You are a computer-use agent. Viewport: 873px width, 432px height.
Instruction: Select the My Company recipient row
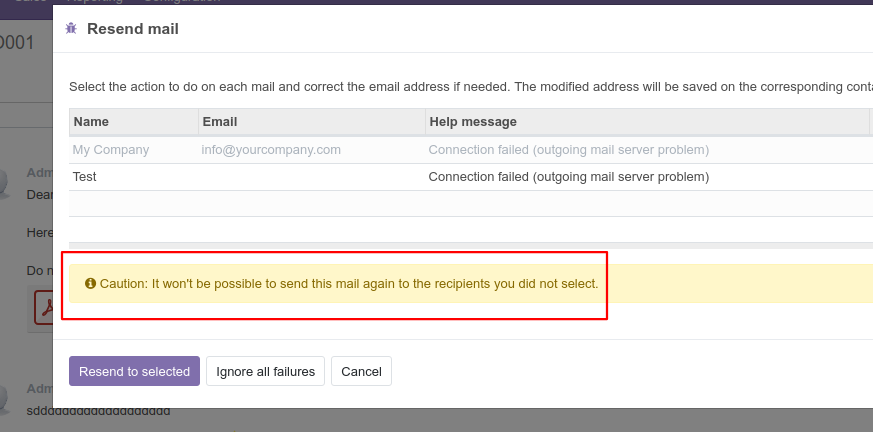471,150
